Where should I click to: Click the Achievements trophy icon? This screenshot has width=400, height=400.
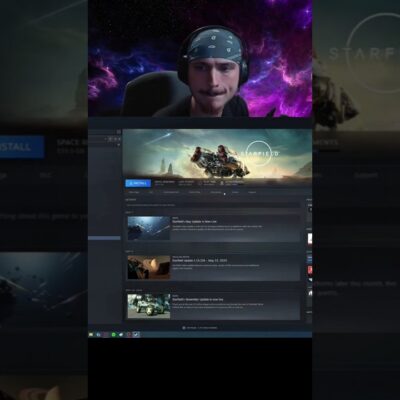click(x=222, y=183)
